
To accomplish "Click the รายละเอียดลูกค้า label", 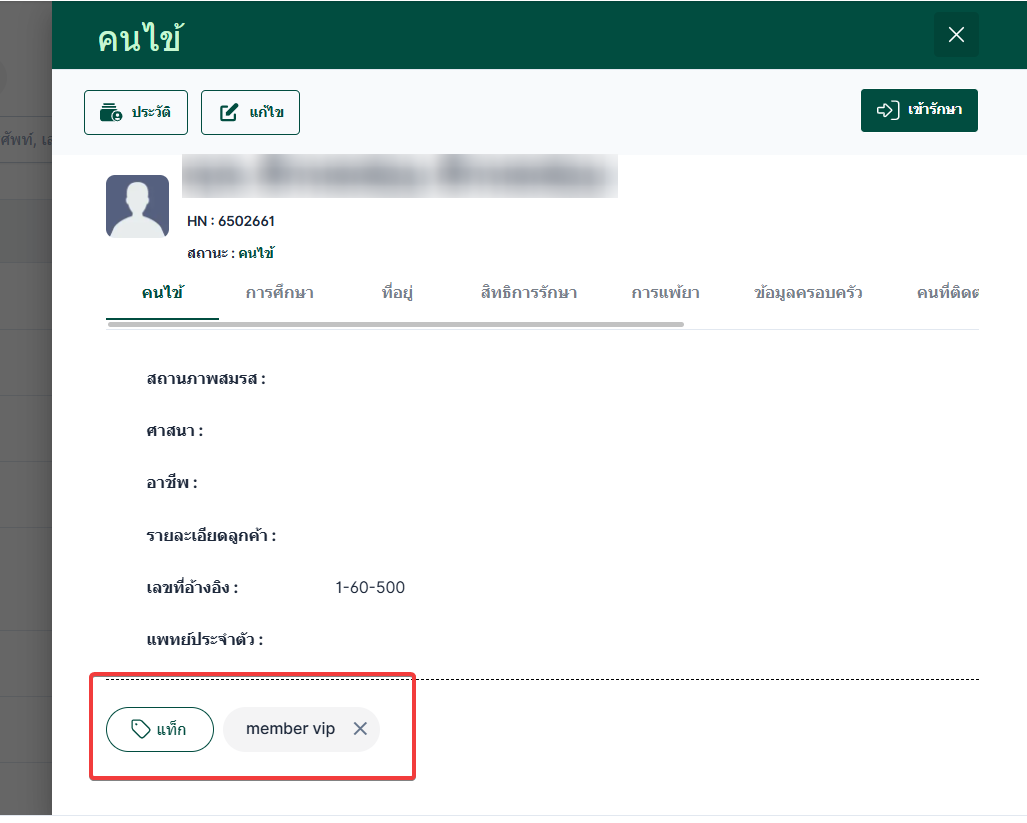I will pyautogui.click(x=211, y=536).
